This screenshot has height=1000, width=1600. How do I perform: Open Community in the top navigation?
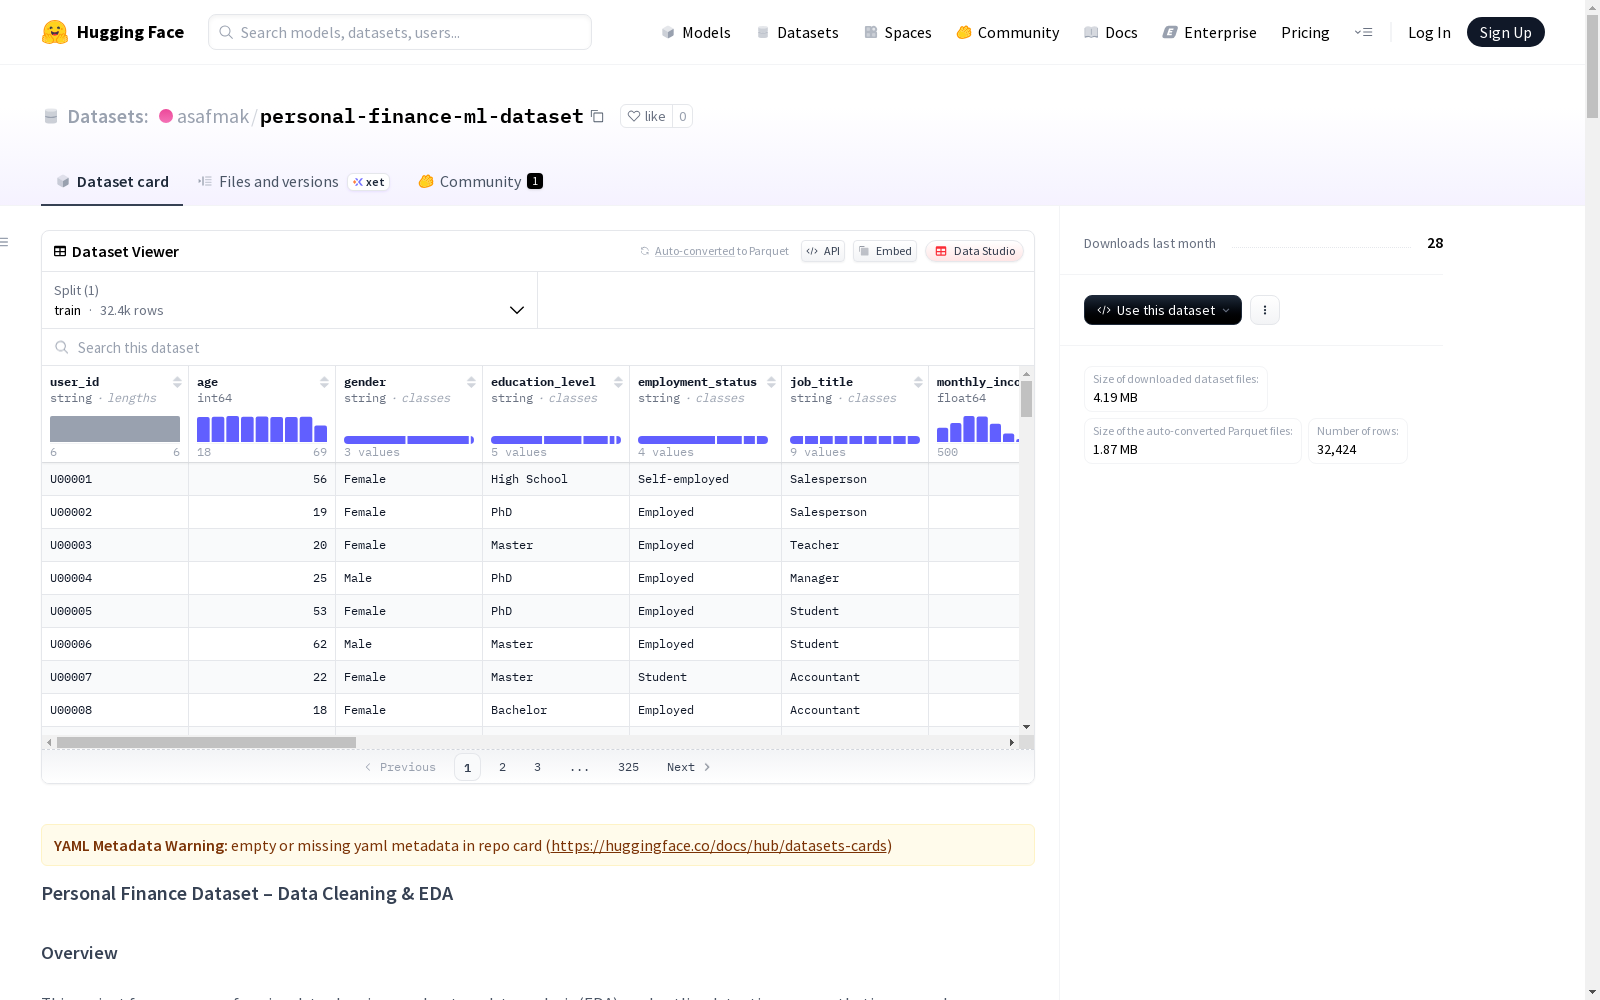[1008, 32]
